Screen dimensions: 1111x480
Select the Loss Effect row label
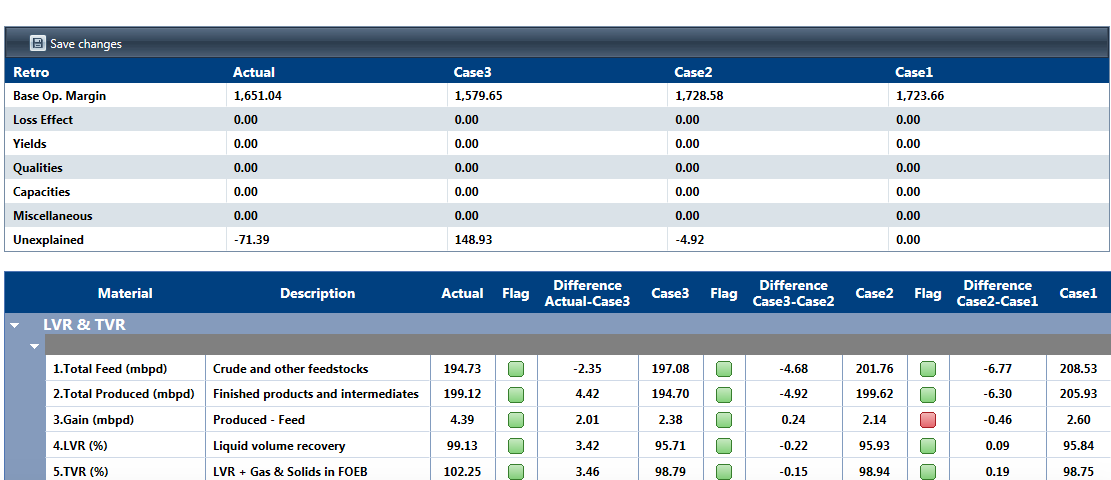[43, 120]
